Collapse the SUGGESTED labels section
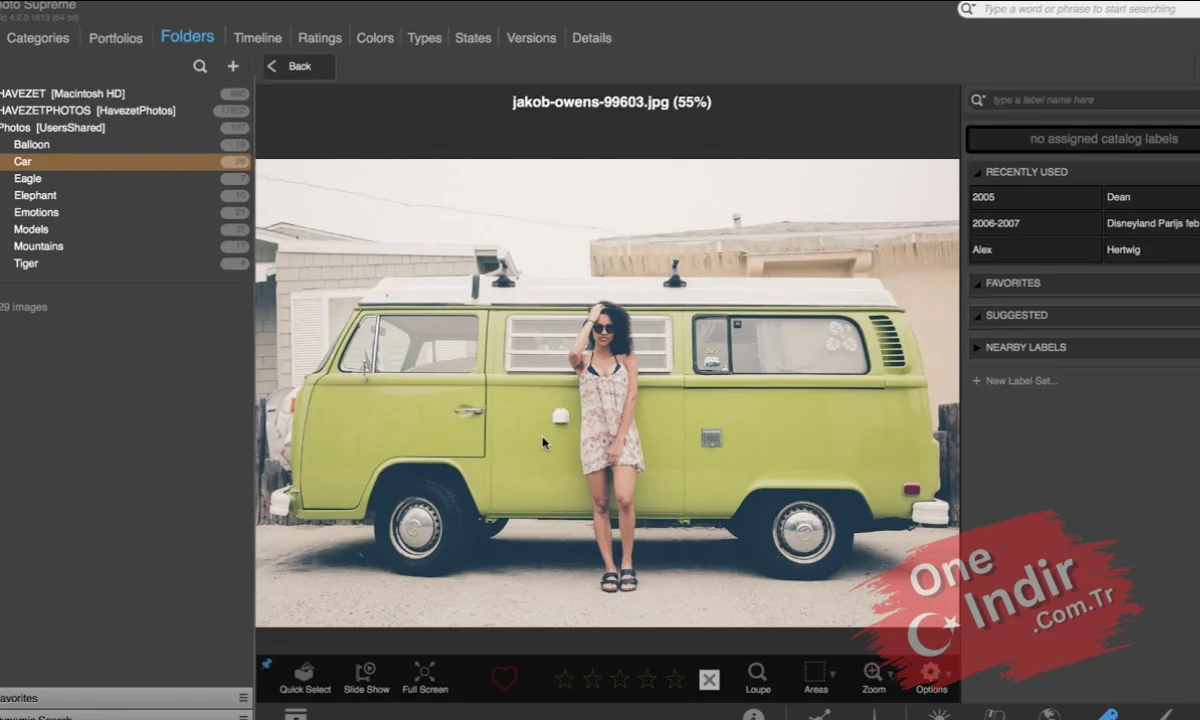The image size is (1200, 720). point(1084,315)
